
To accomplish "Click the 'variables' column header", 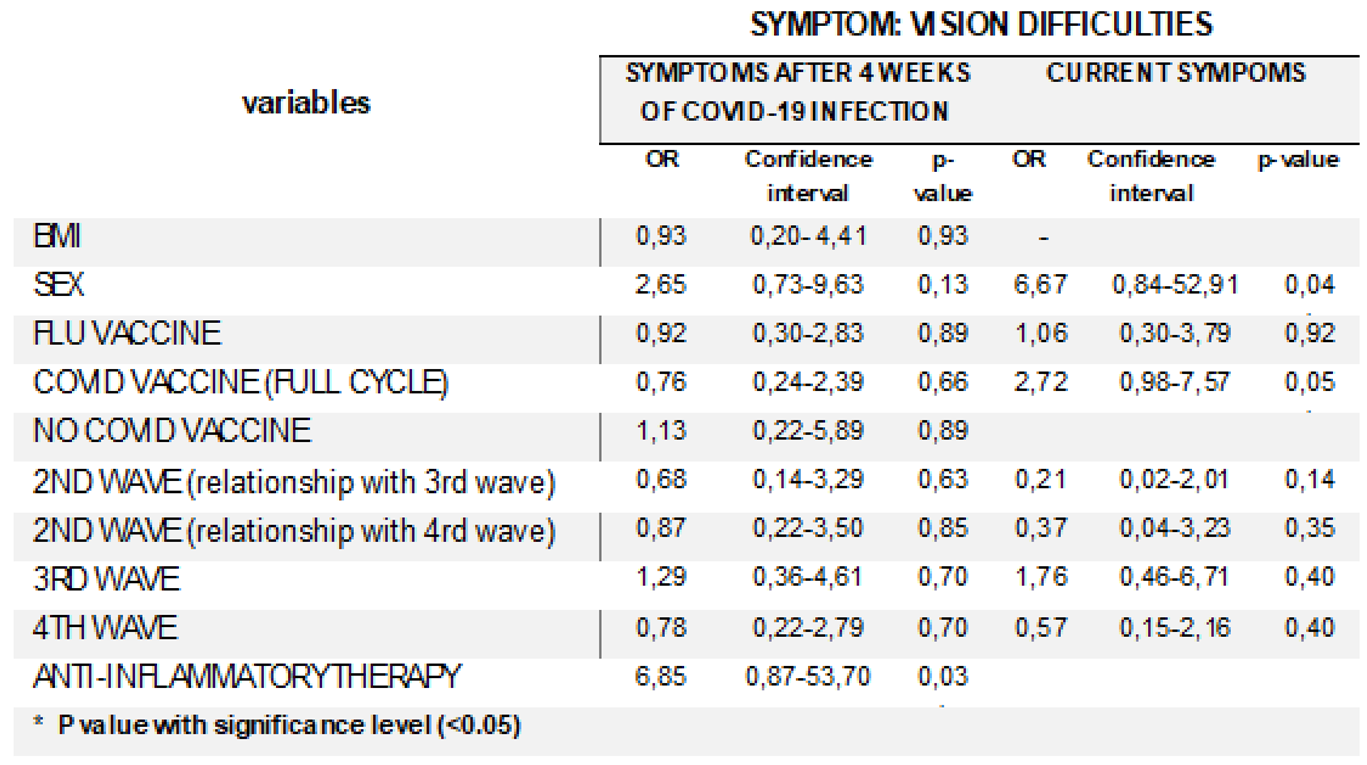I will coord(306,102).
